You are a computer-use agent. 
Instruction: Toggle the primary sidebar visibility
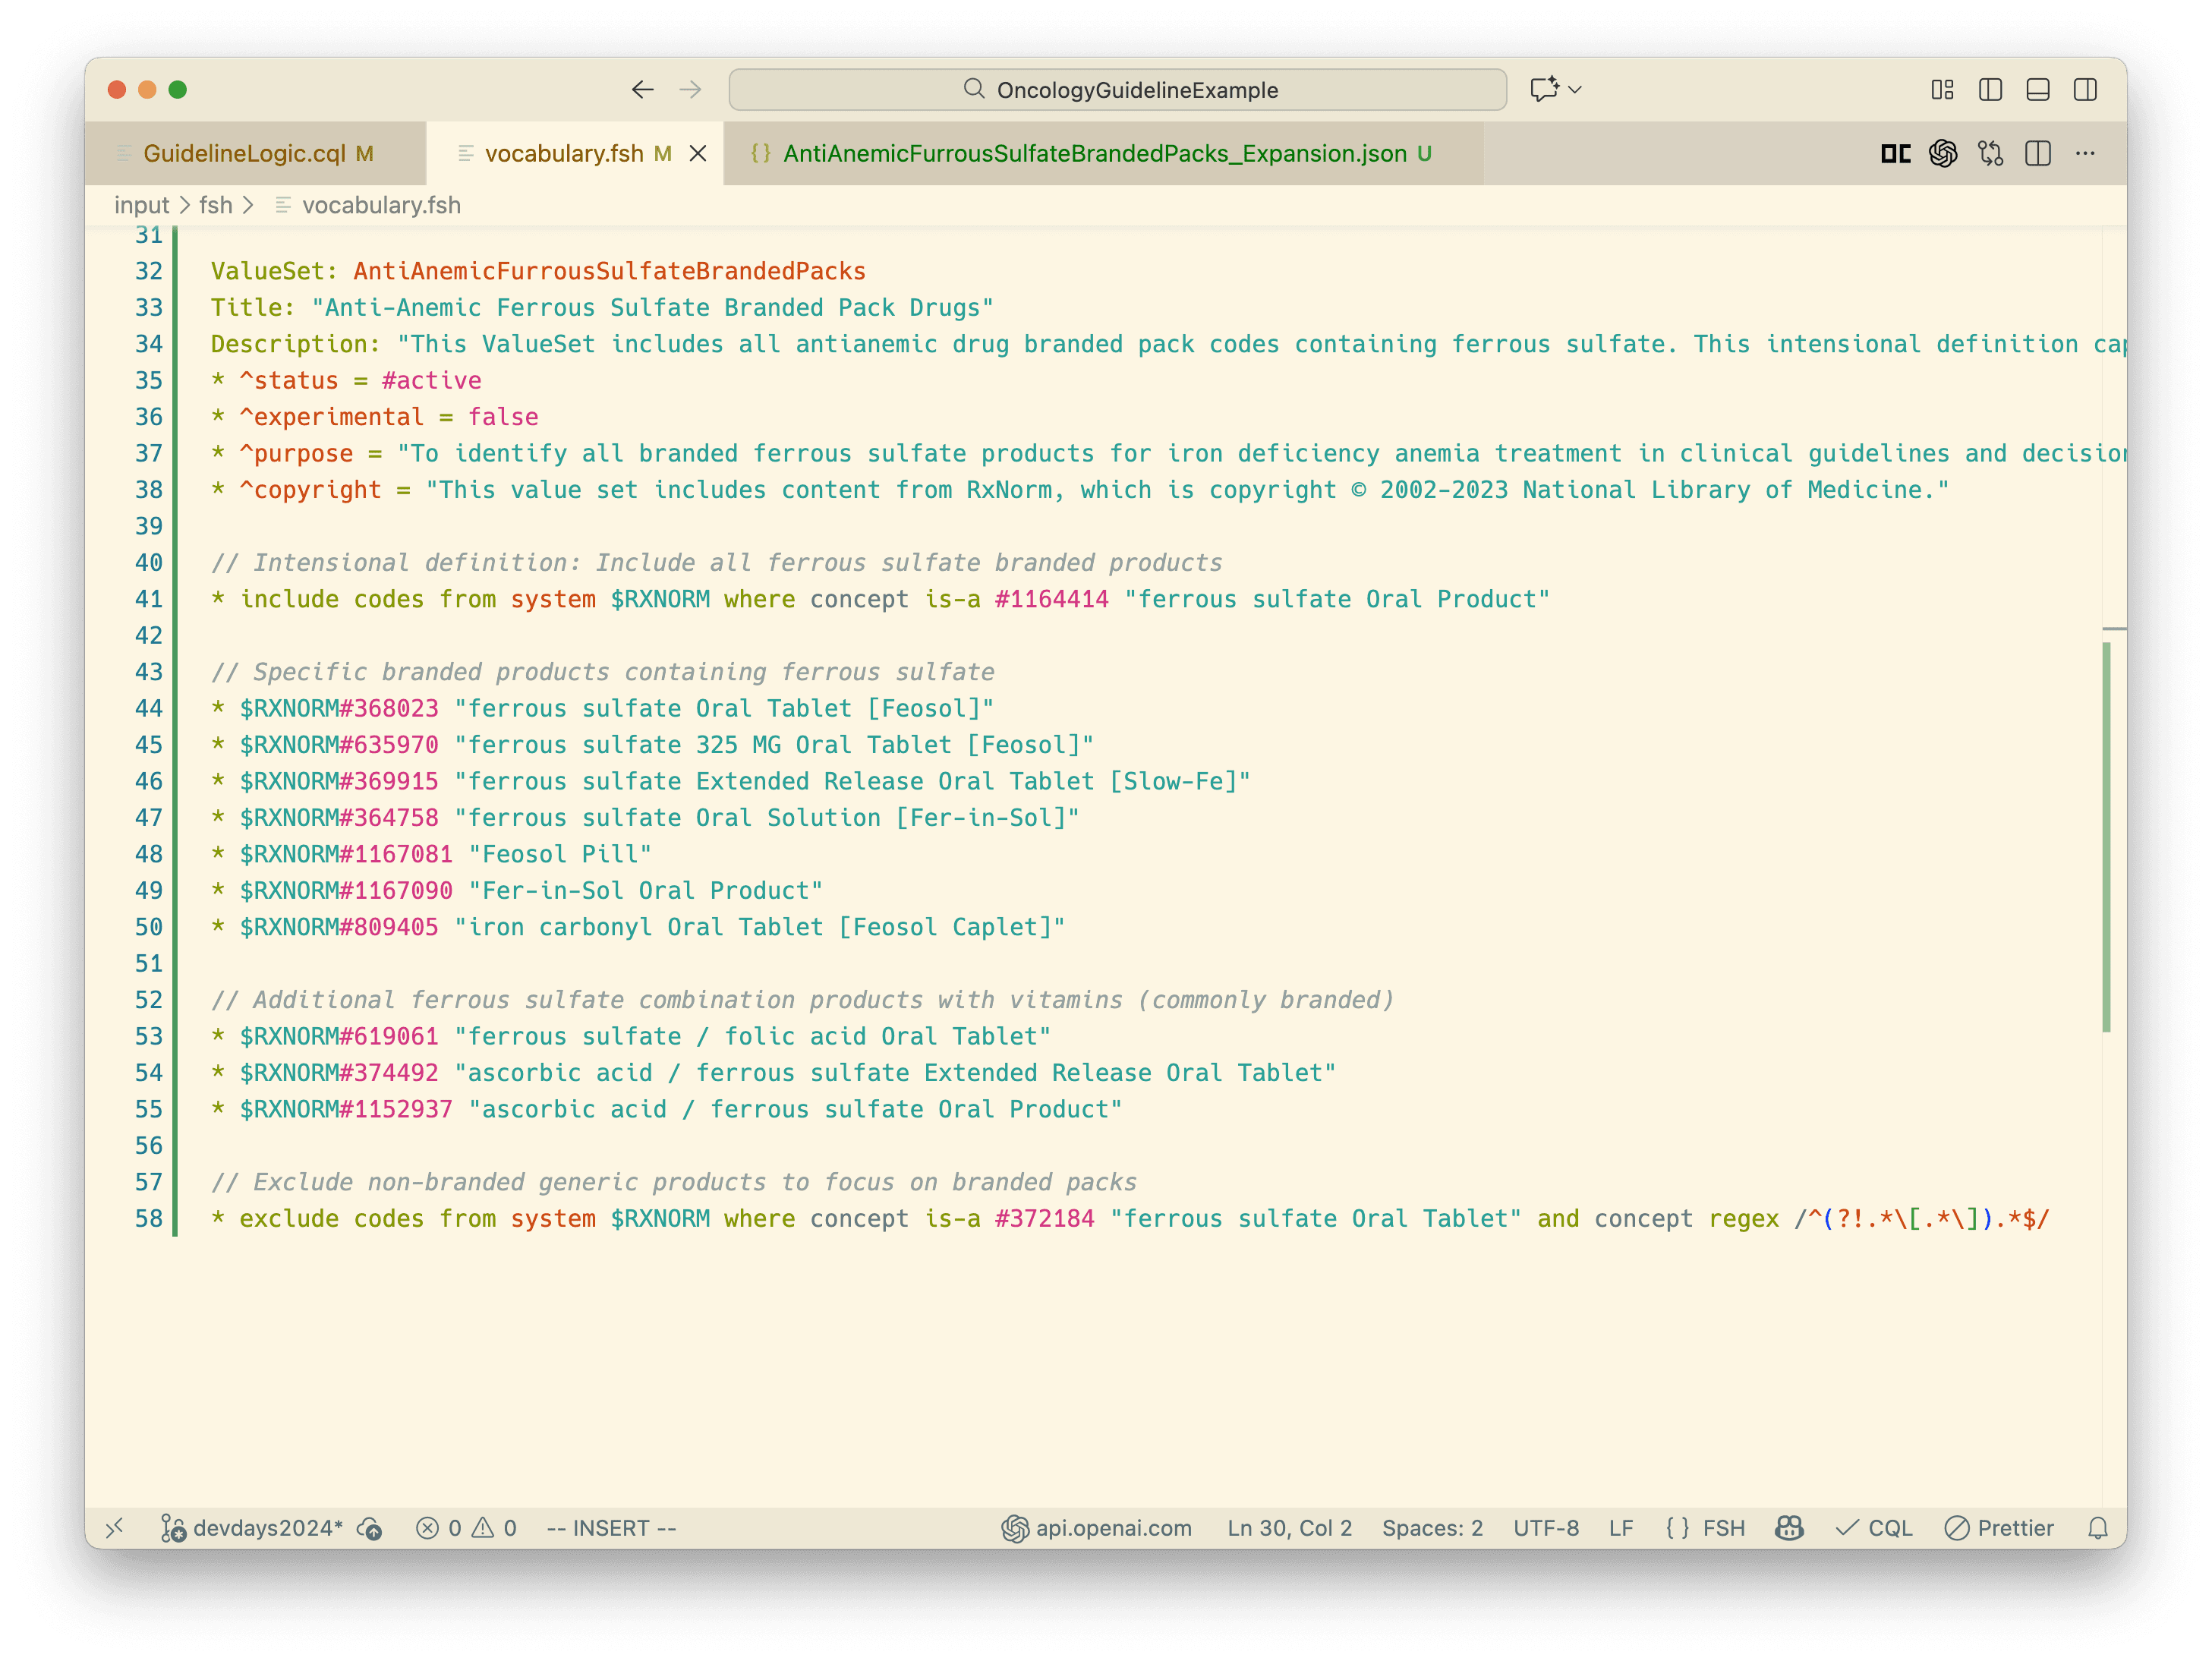coord(1990,90)
